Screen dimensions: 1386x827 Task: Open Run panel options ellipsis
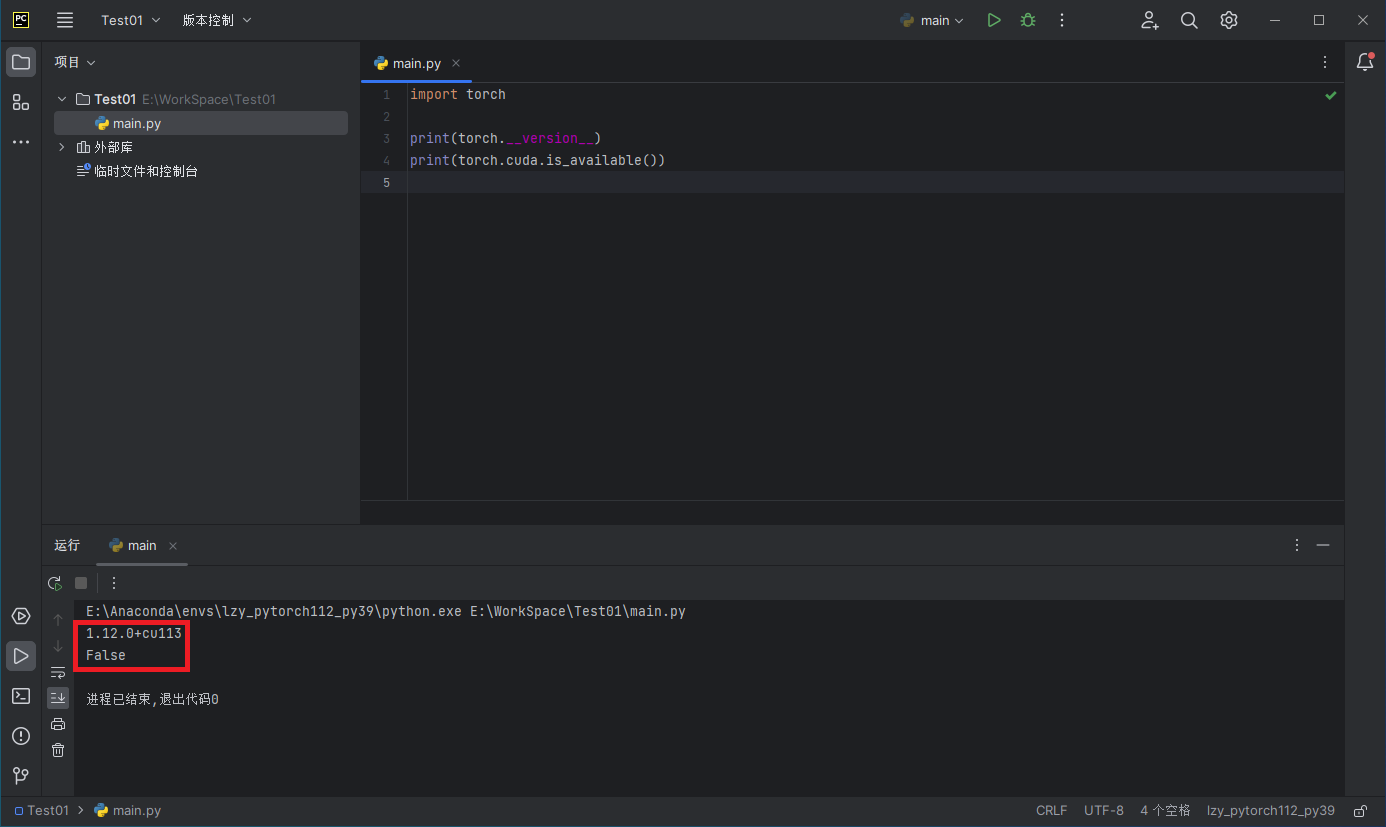(x=1297, y=545)
